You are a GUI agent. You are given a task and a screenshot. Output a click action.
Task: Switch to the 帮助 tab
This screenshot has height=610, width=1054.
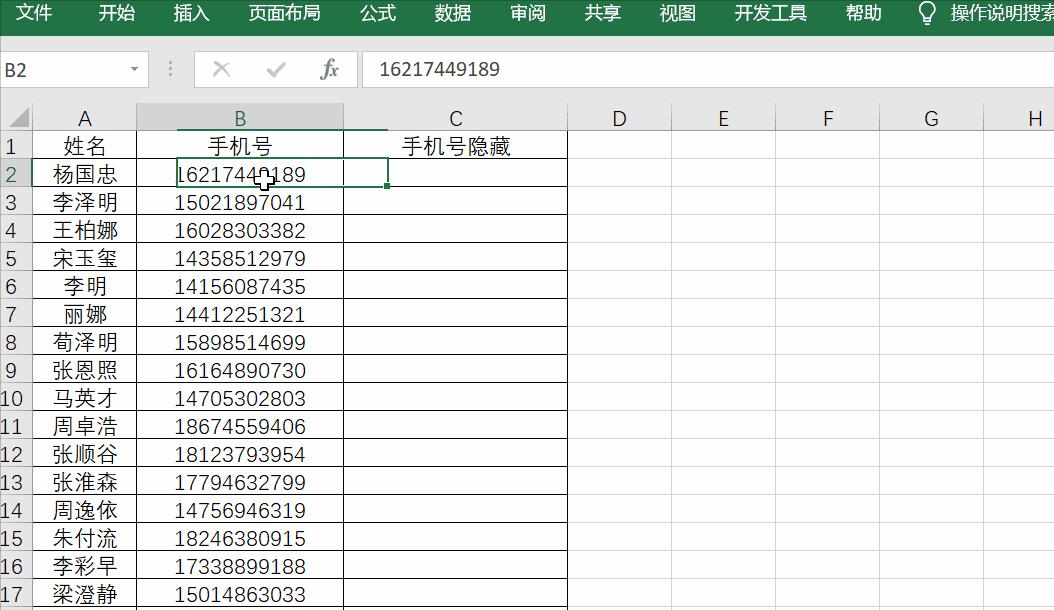pyautogui.click(x=863, y=14)
